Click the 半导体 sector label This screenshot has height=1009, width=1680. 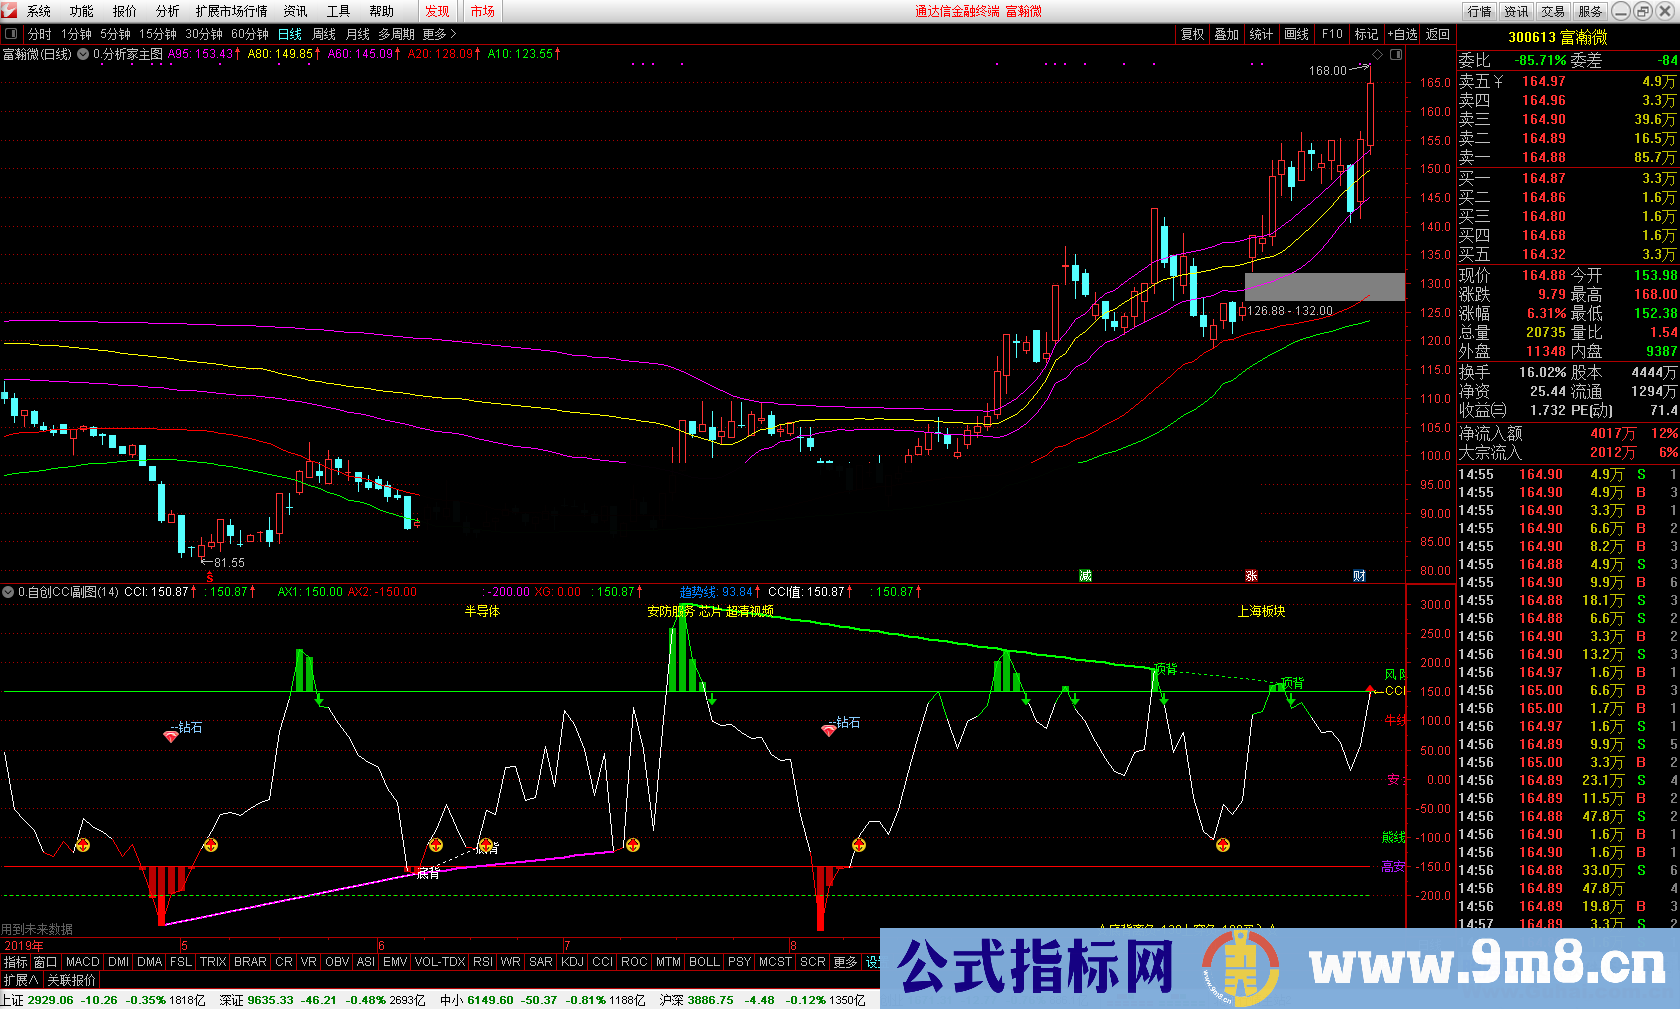[482, 611]
